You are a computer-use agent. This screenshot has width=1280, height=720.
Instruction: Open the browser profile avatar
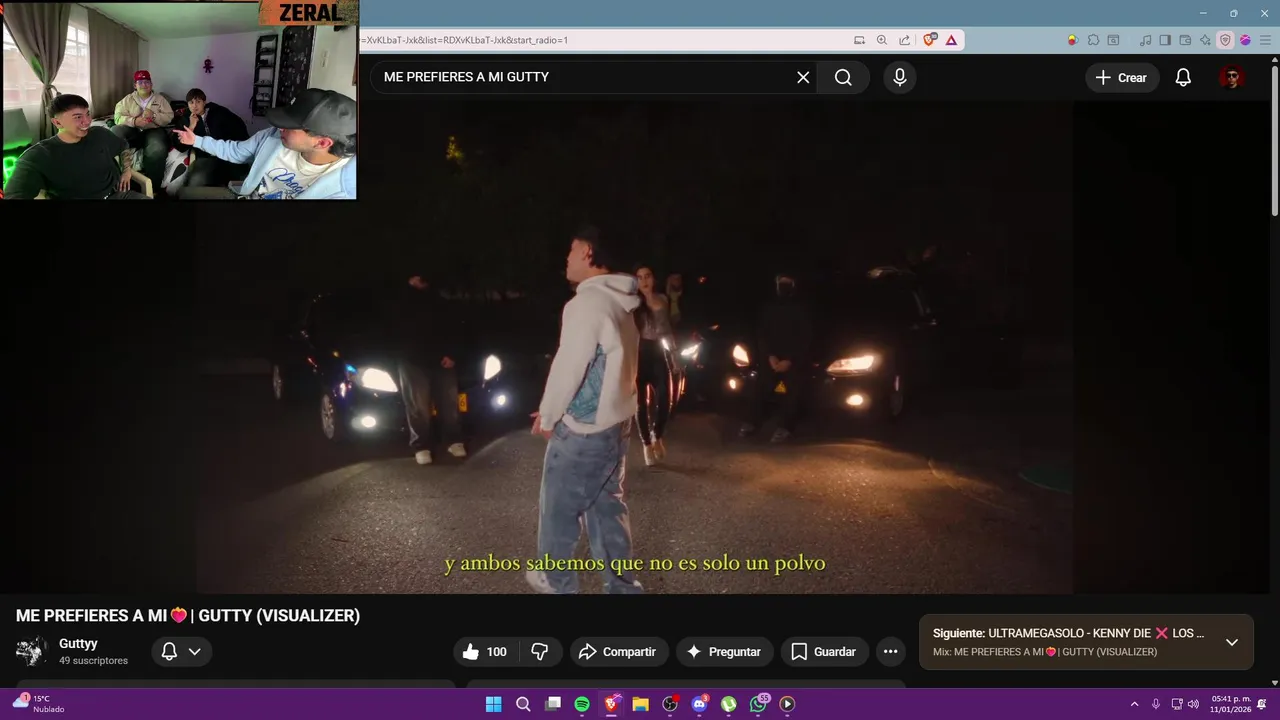1245,40
